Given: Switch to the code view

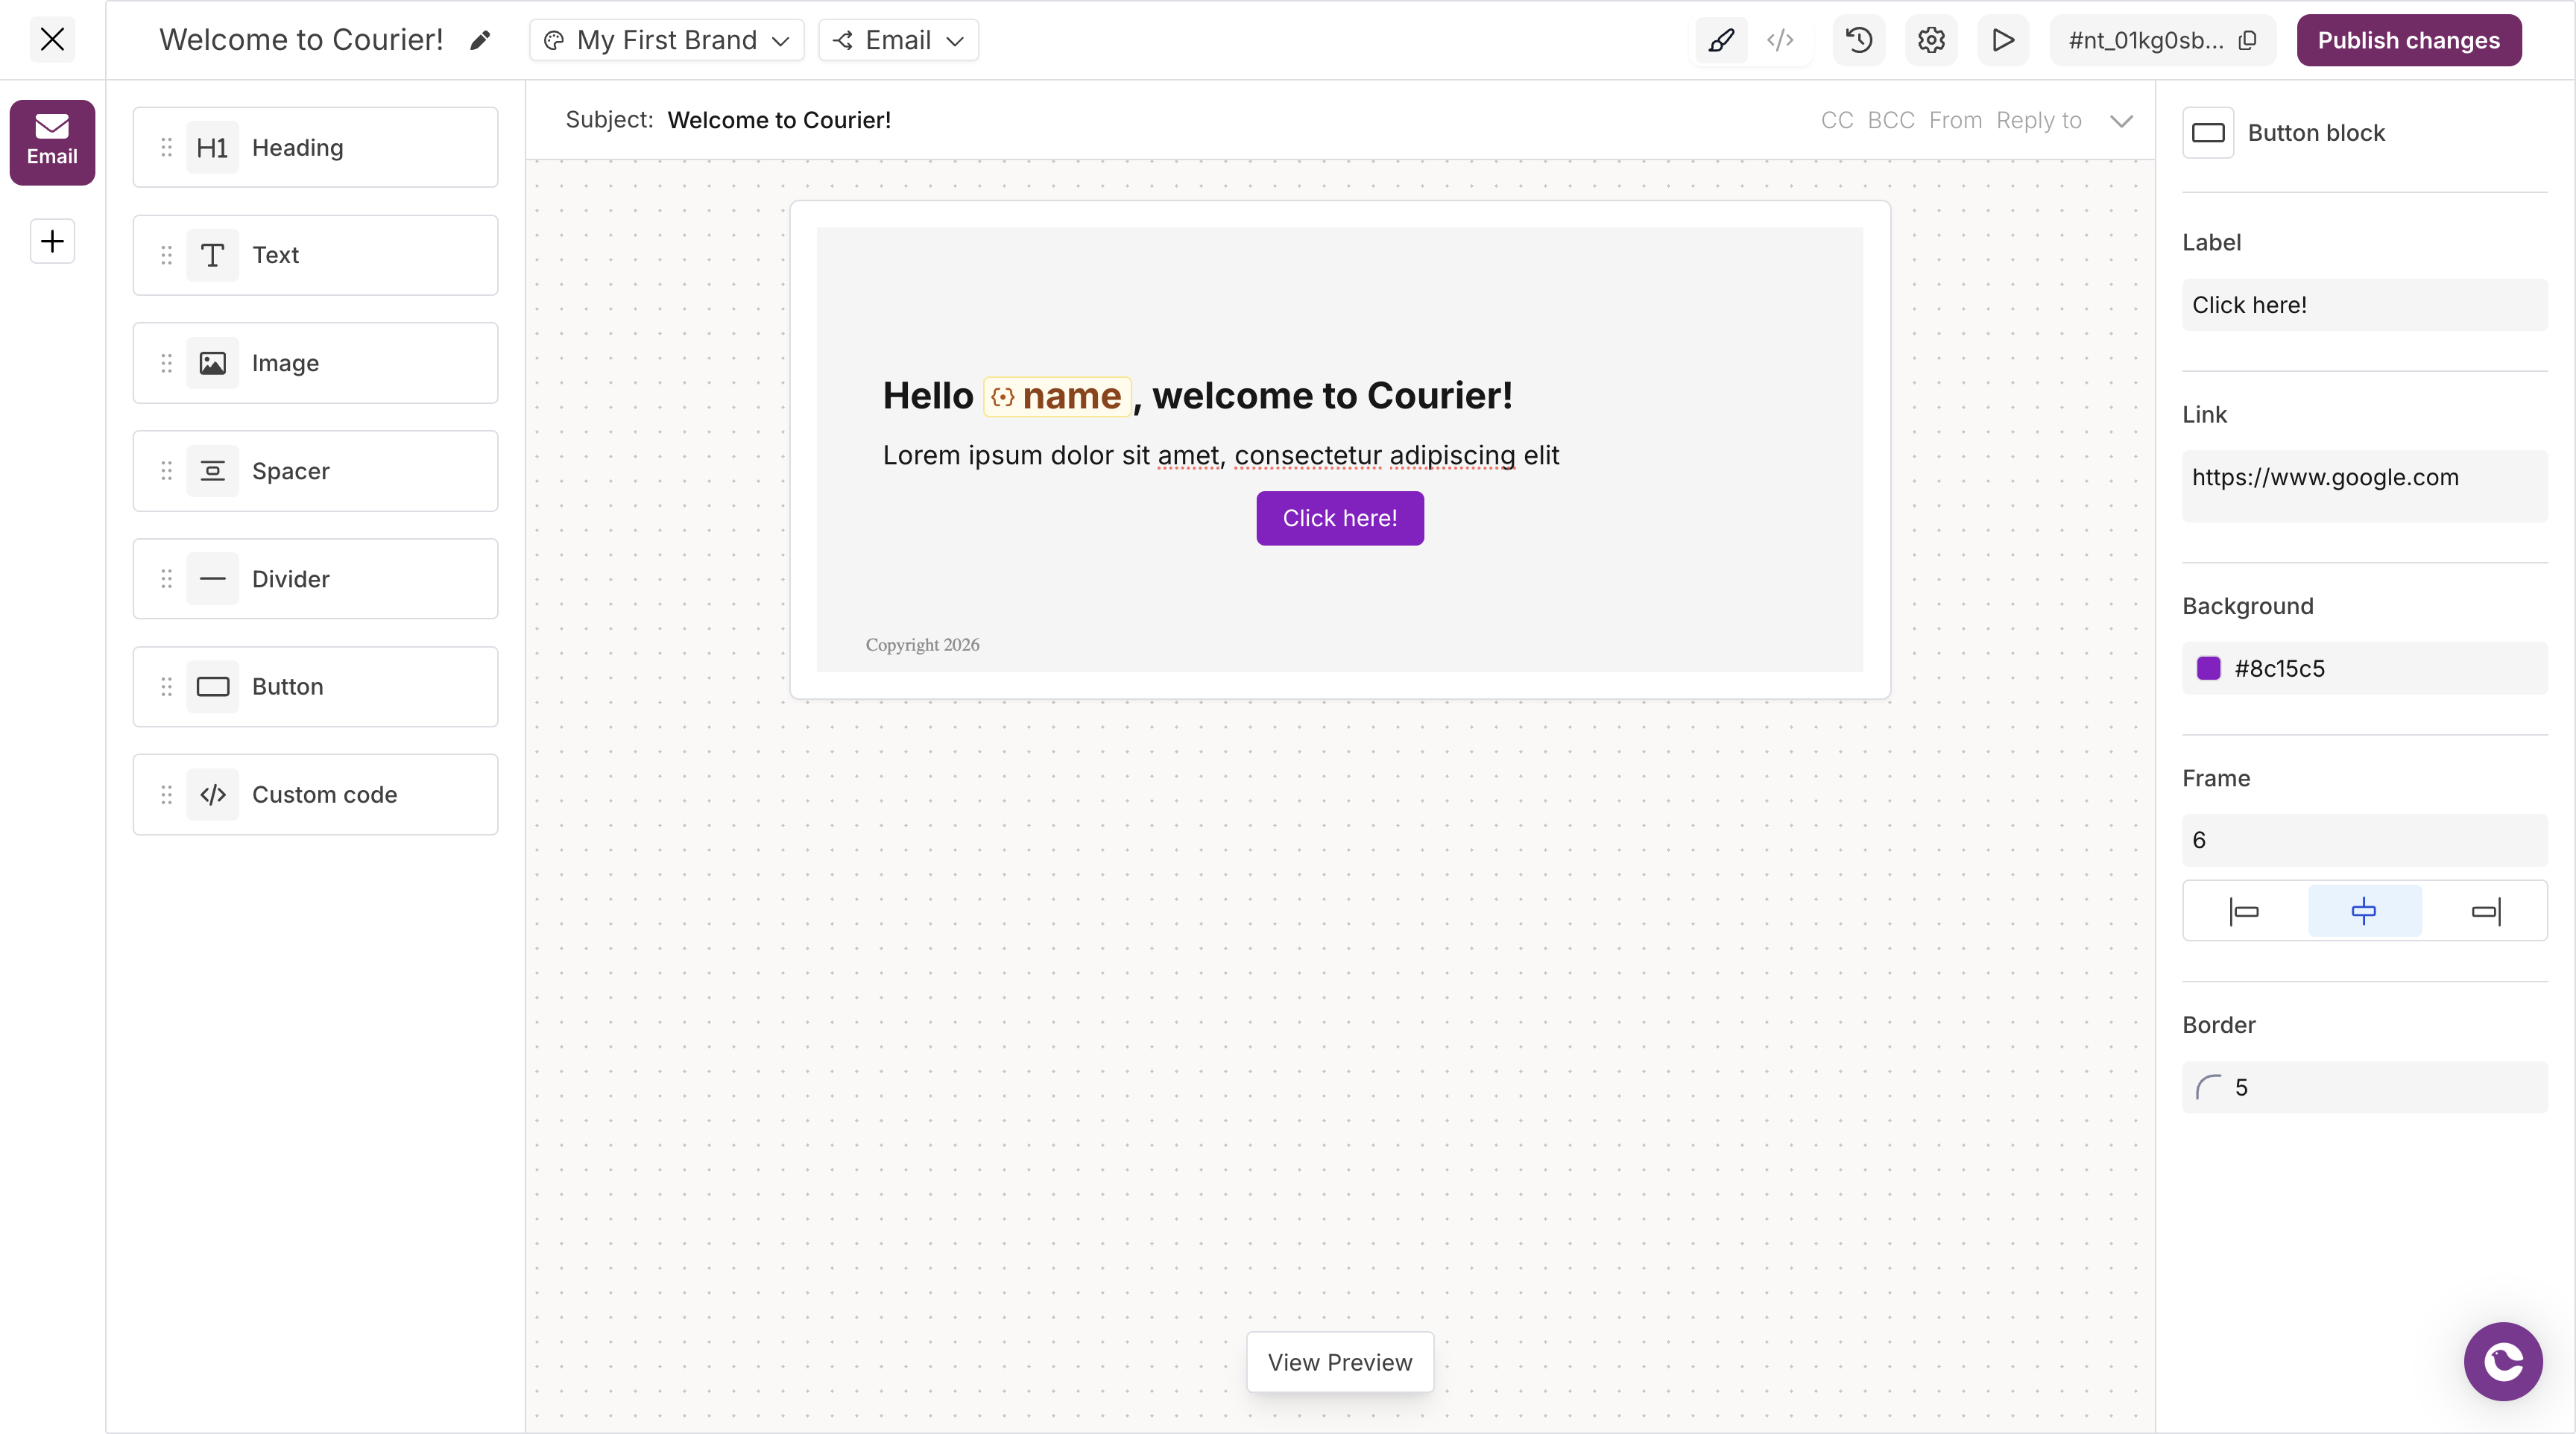Looking at the screenshot, I should coord(1781,40).
